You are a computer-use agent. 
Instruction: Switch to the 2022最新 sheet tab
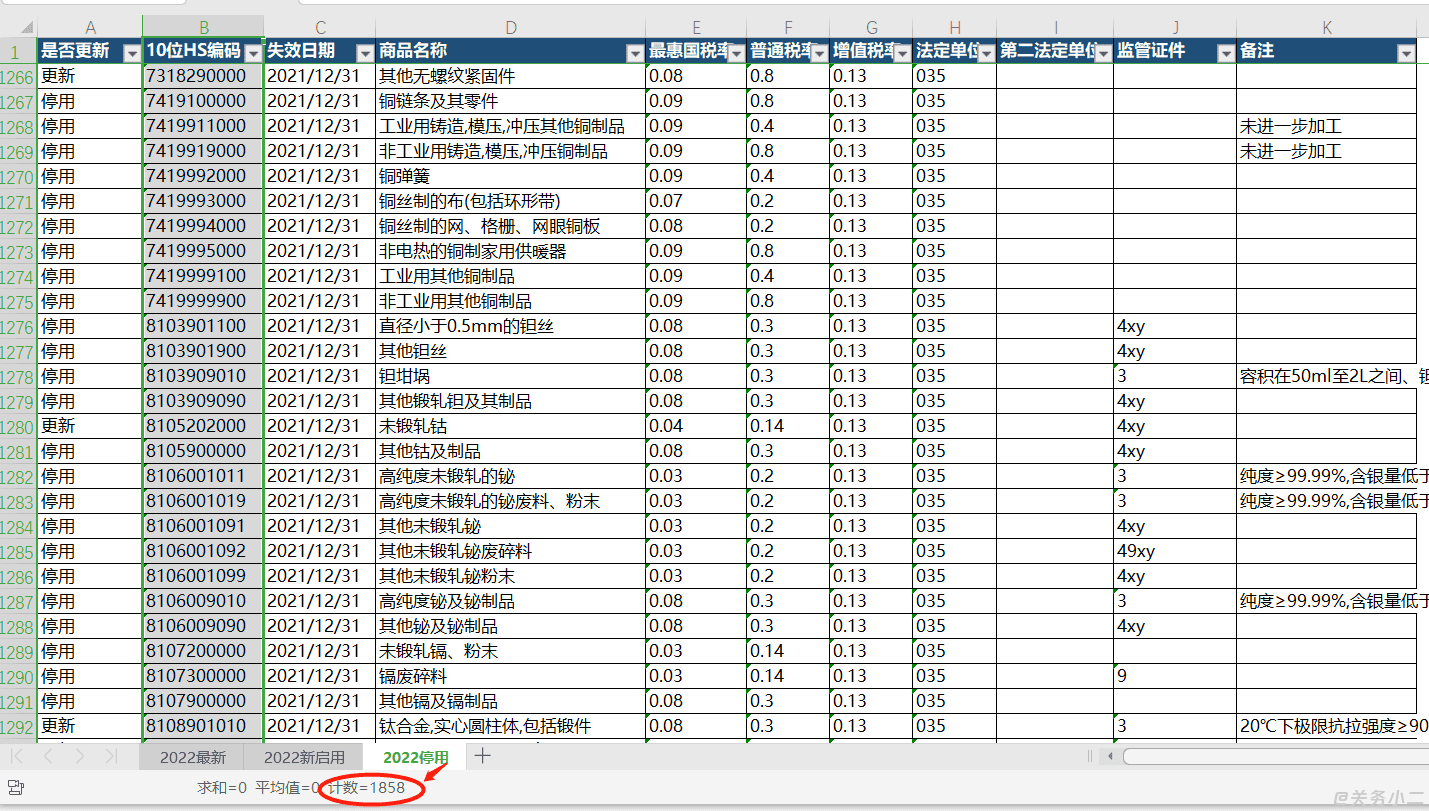pos(193,757)
